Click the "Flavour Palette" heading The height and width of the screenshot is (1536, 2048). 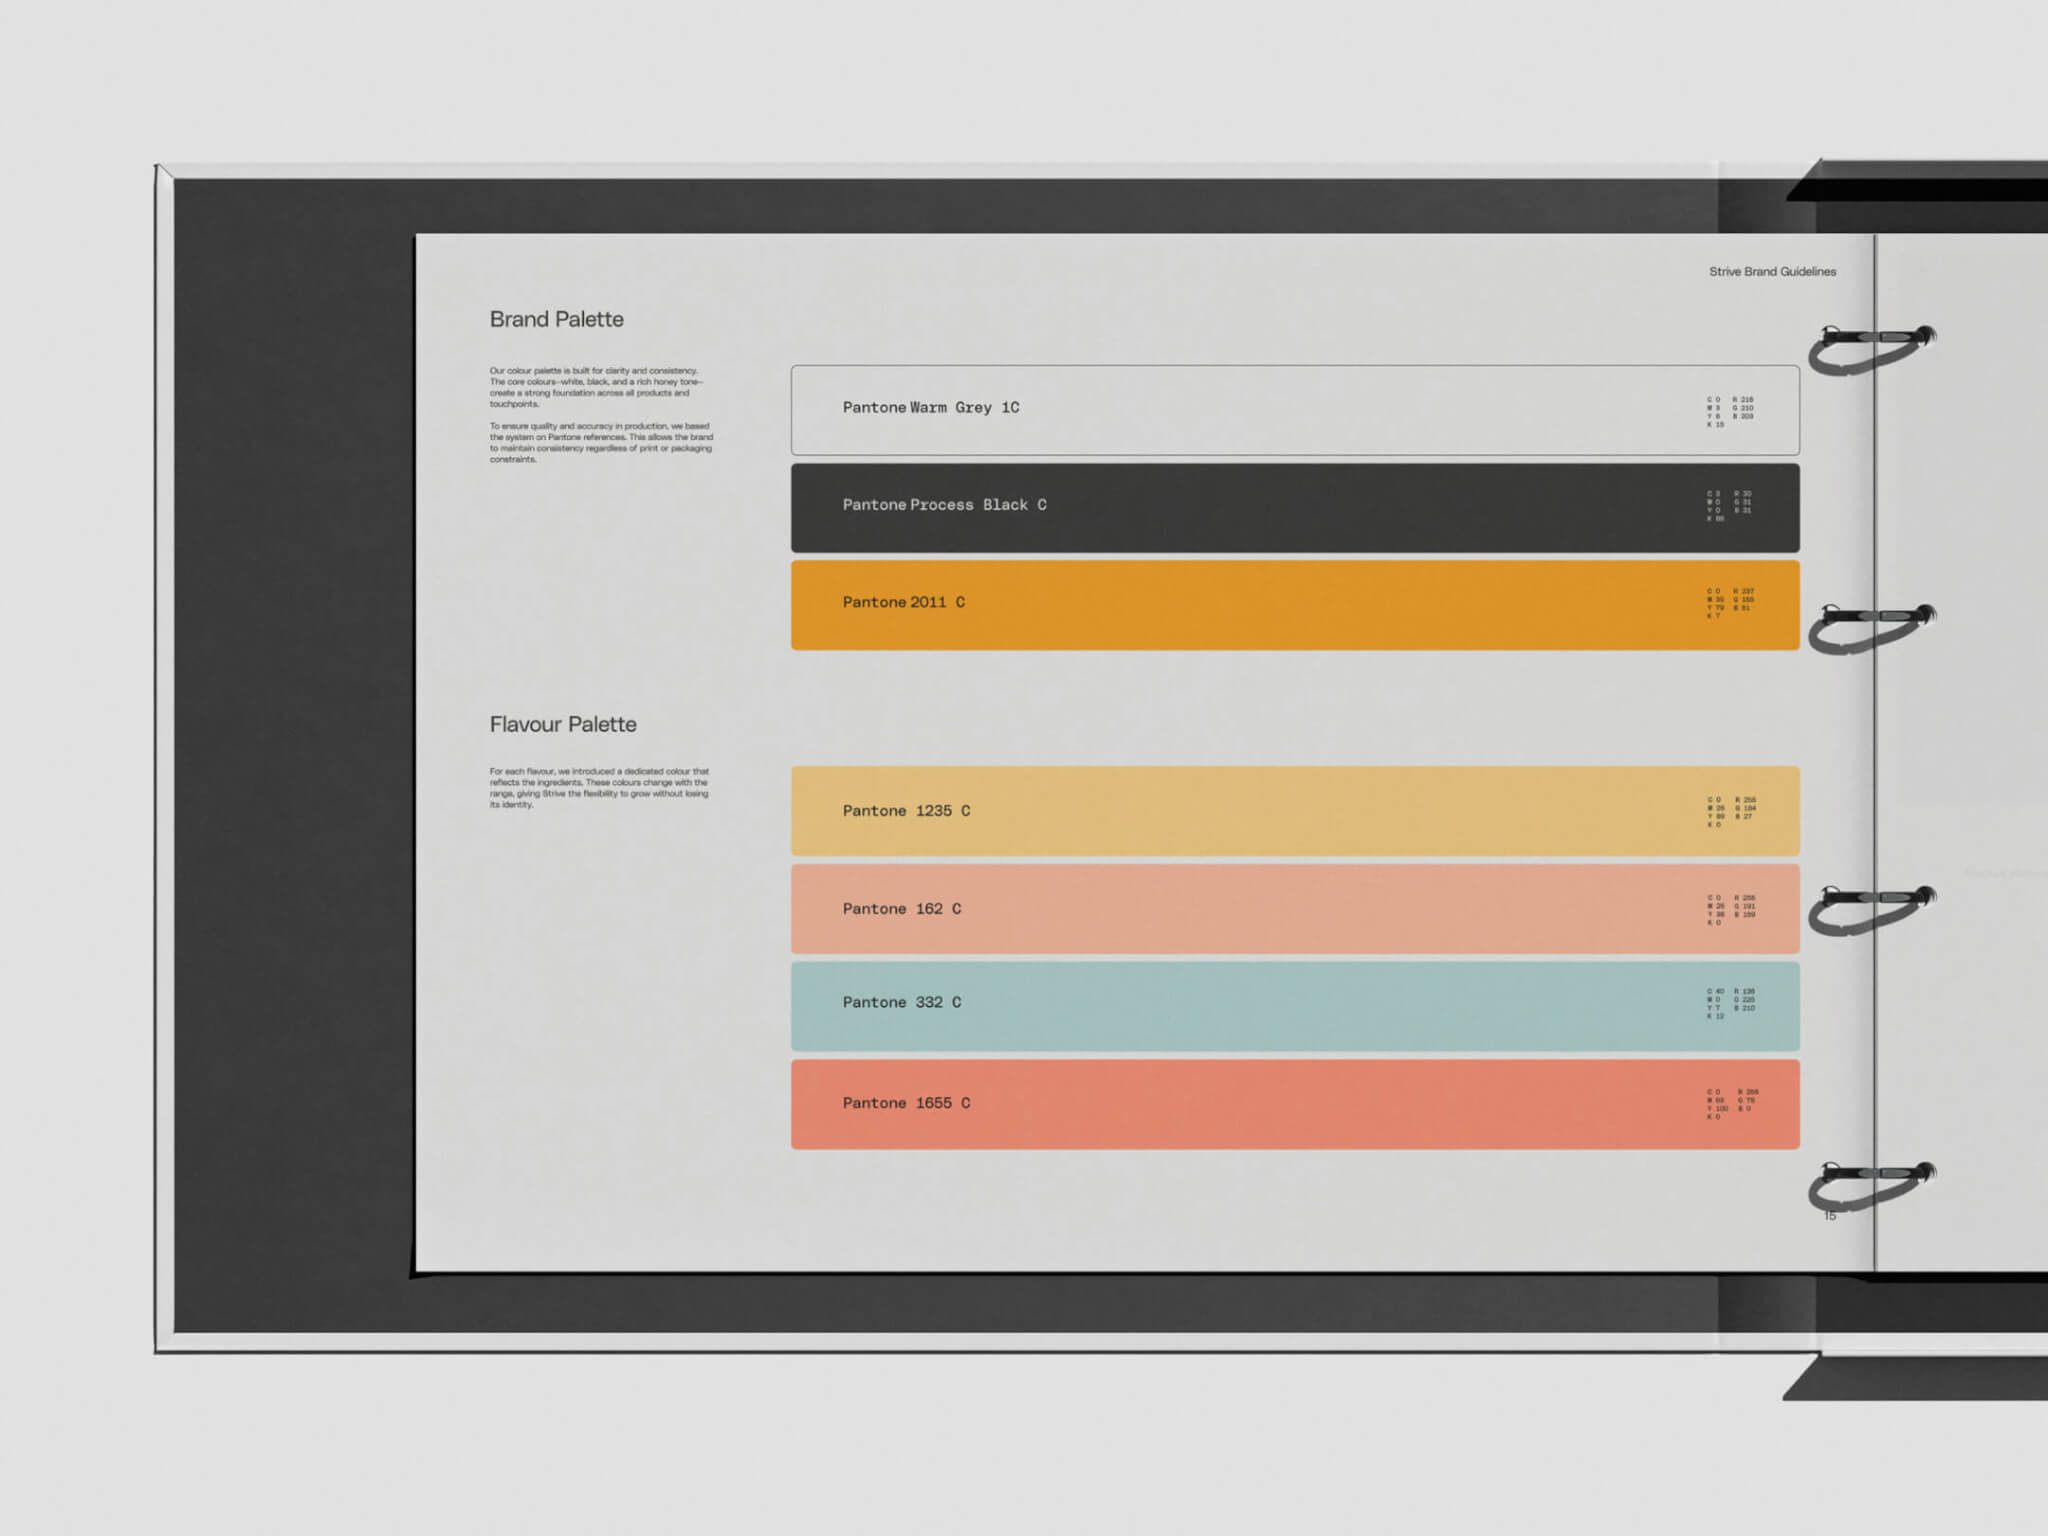pyautogui.click(x=563, y=724)
